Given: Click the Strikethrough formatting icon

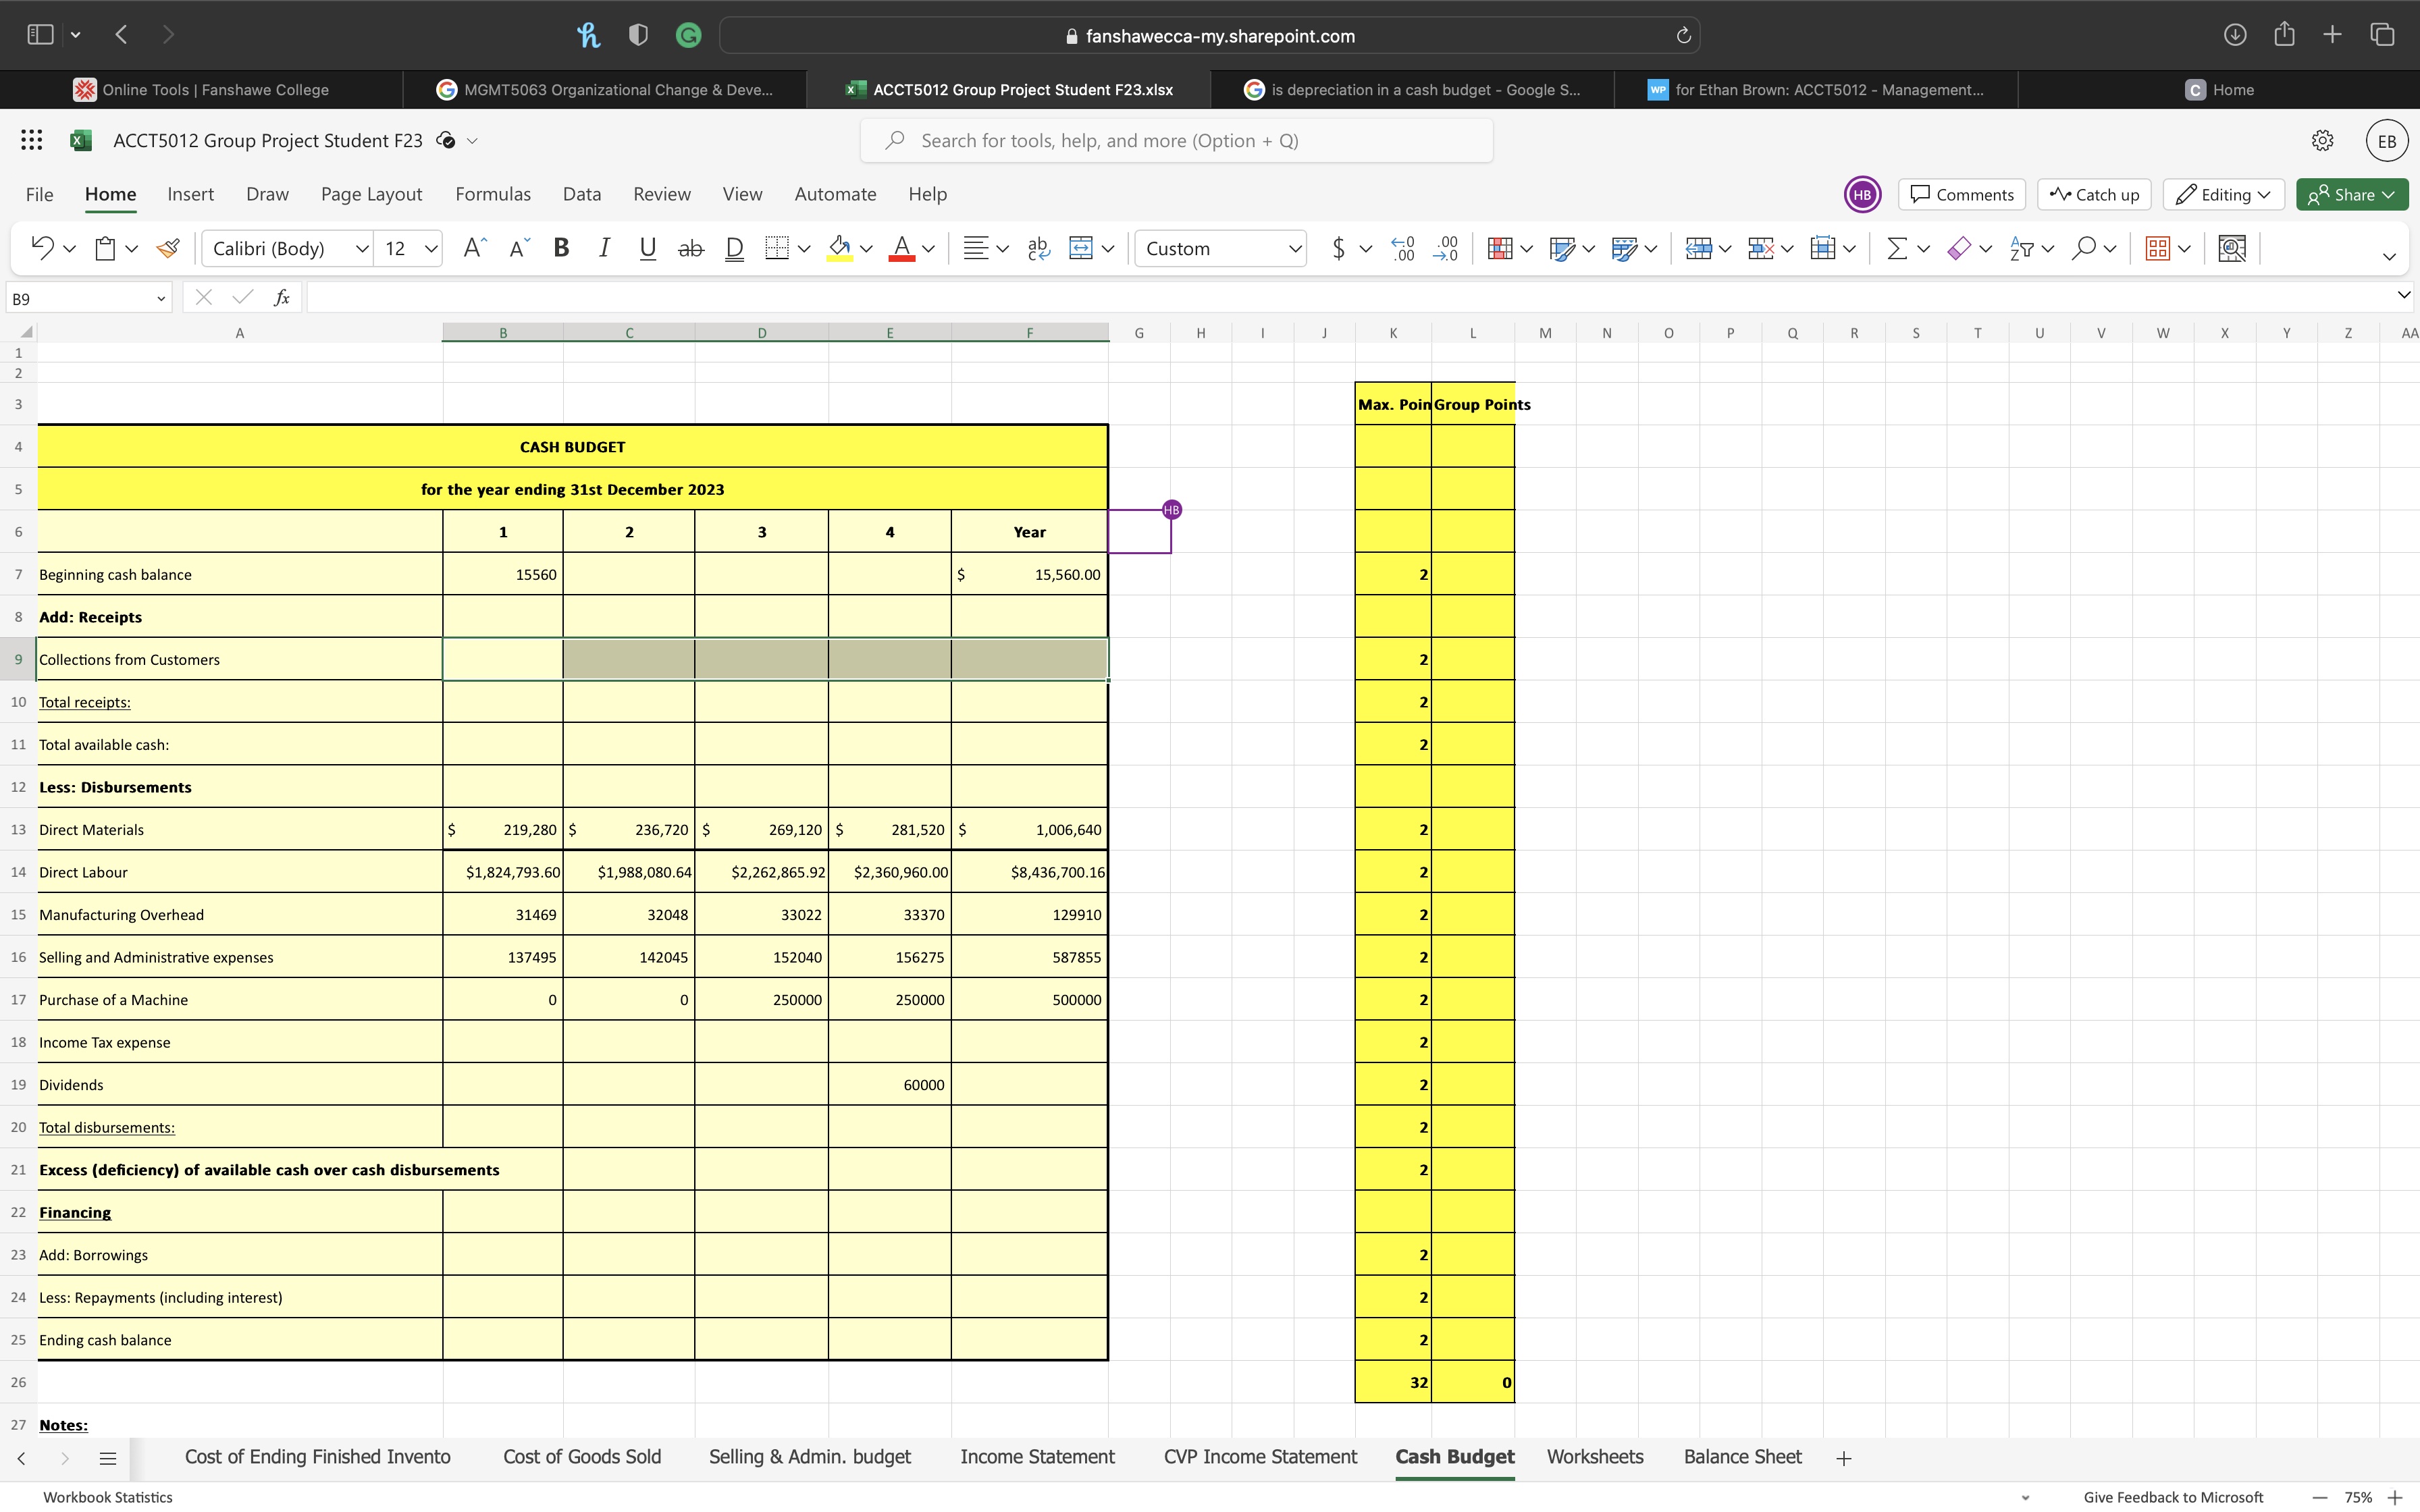Looking at the screenshot, I should [x=690, y=248].
